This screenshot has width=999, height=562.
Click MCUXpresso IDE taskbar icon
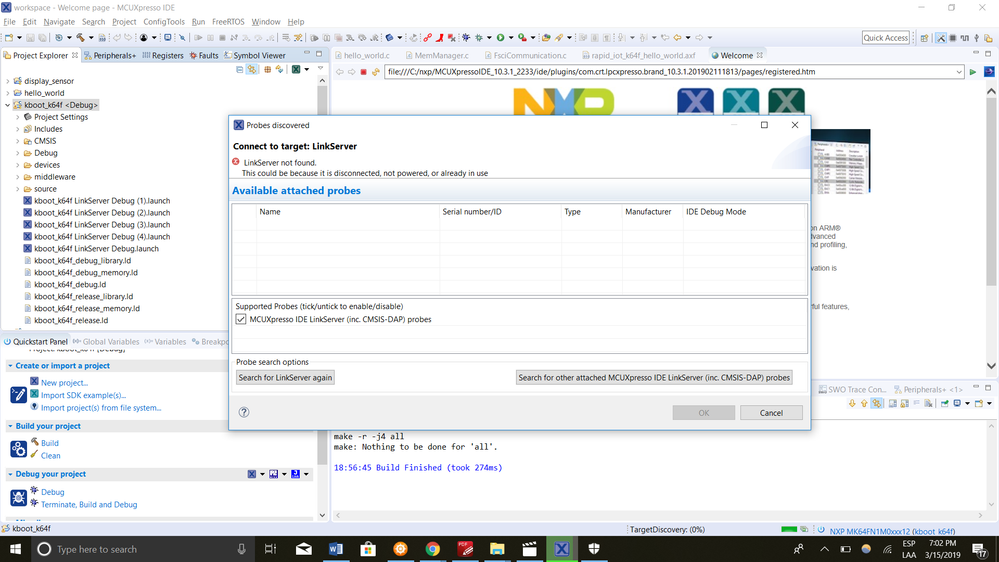coord(561,549)
